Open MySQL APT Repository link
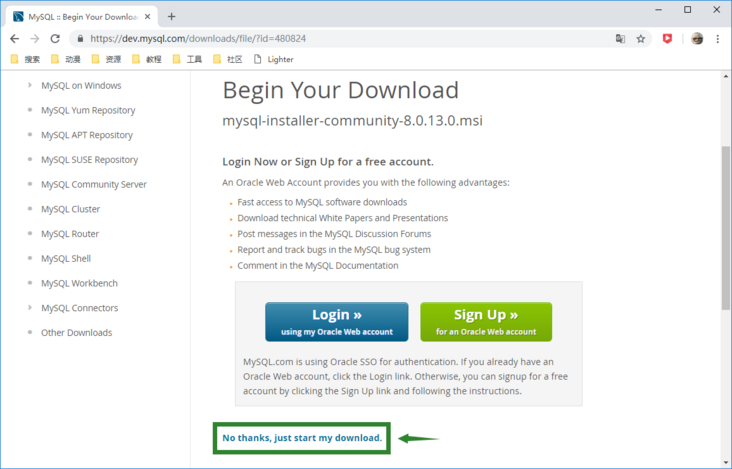The height and width of the screenshot is (469, 732). click(87, 135)
